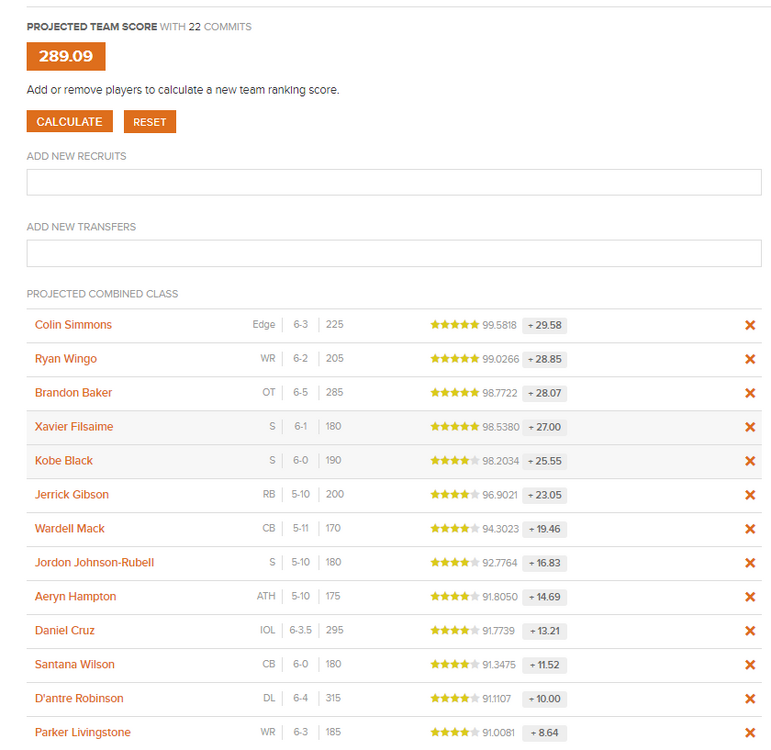Remove Parker Livingstone with the X icon
The width and height of the screenshot is (771, 750).
[x=749, y=733]
